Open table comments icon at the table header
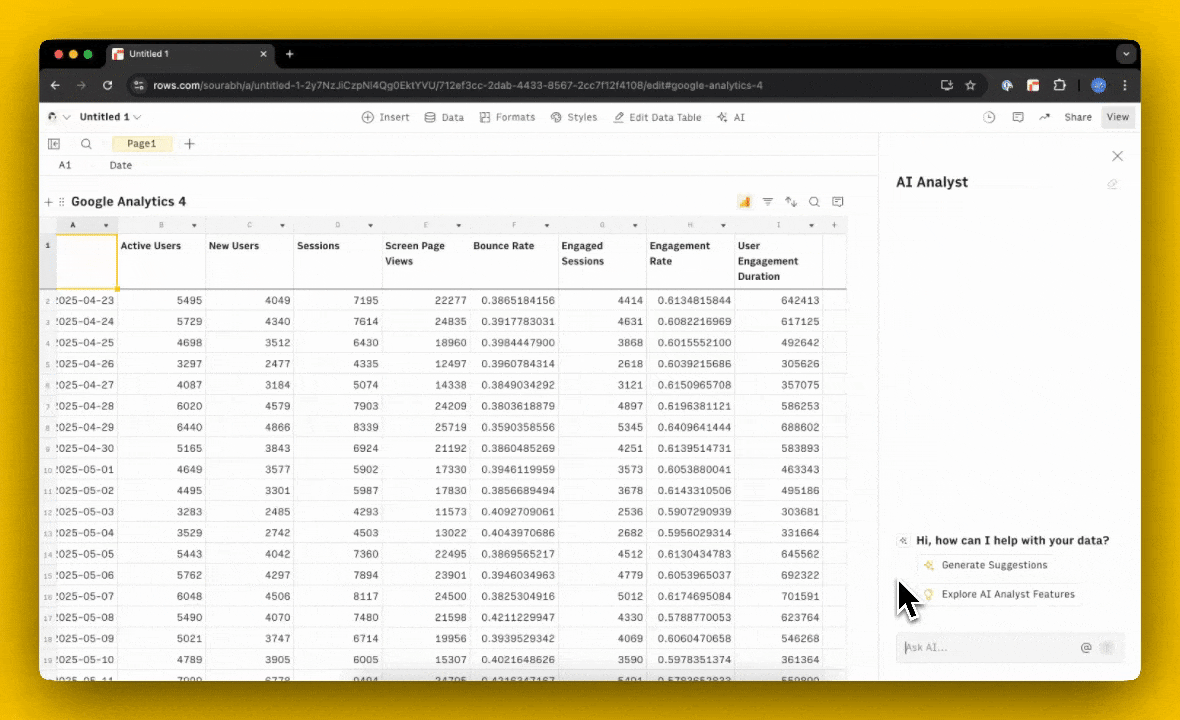 pos(838,202)
